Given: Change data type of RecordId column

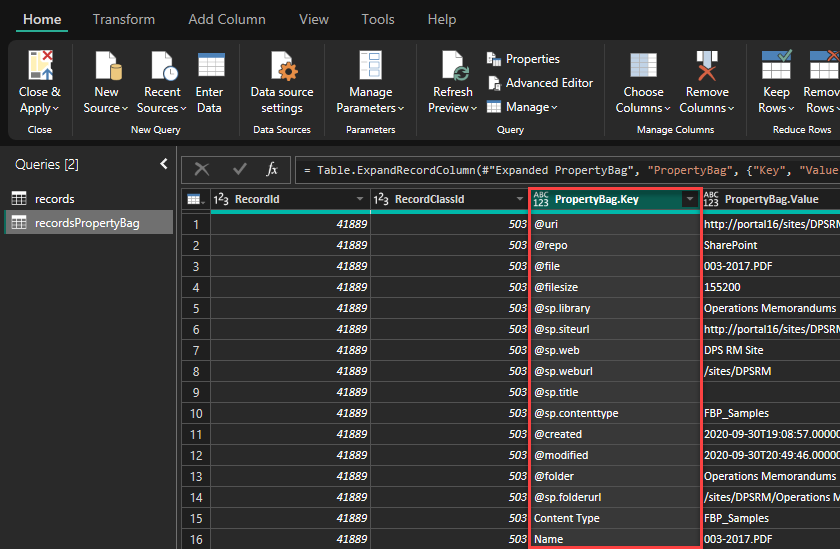Looking at the screenshot, I should pyautogui.click(x=220, y=199).
